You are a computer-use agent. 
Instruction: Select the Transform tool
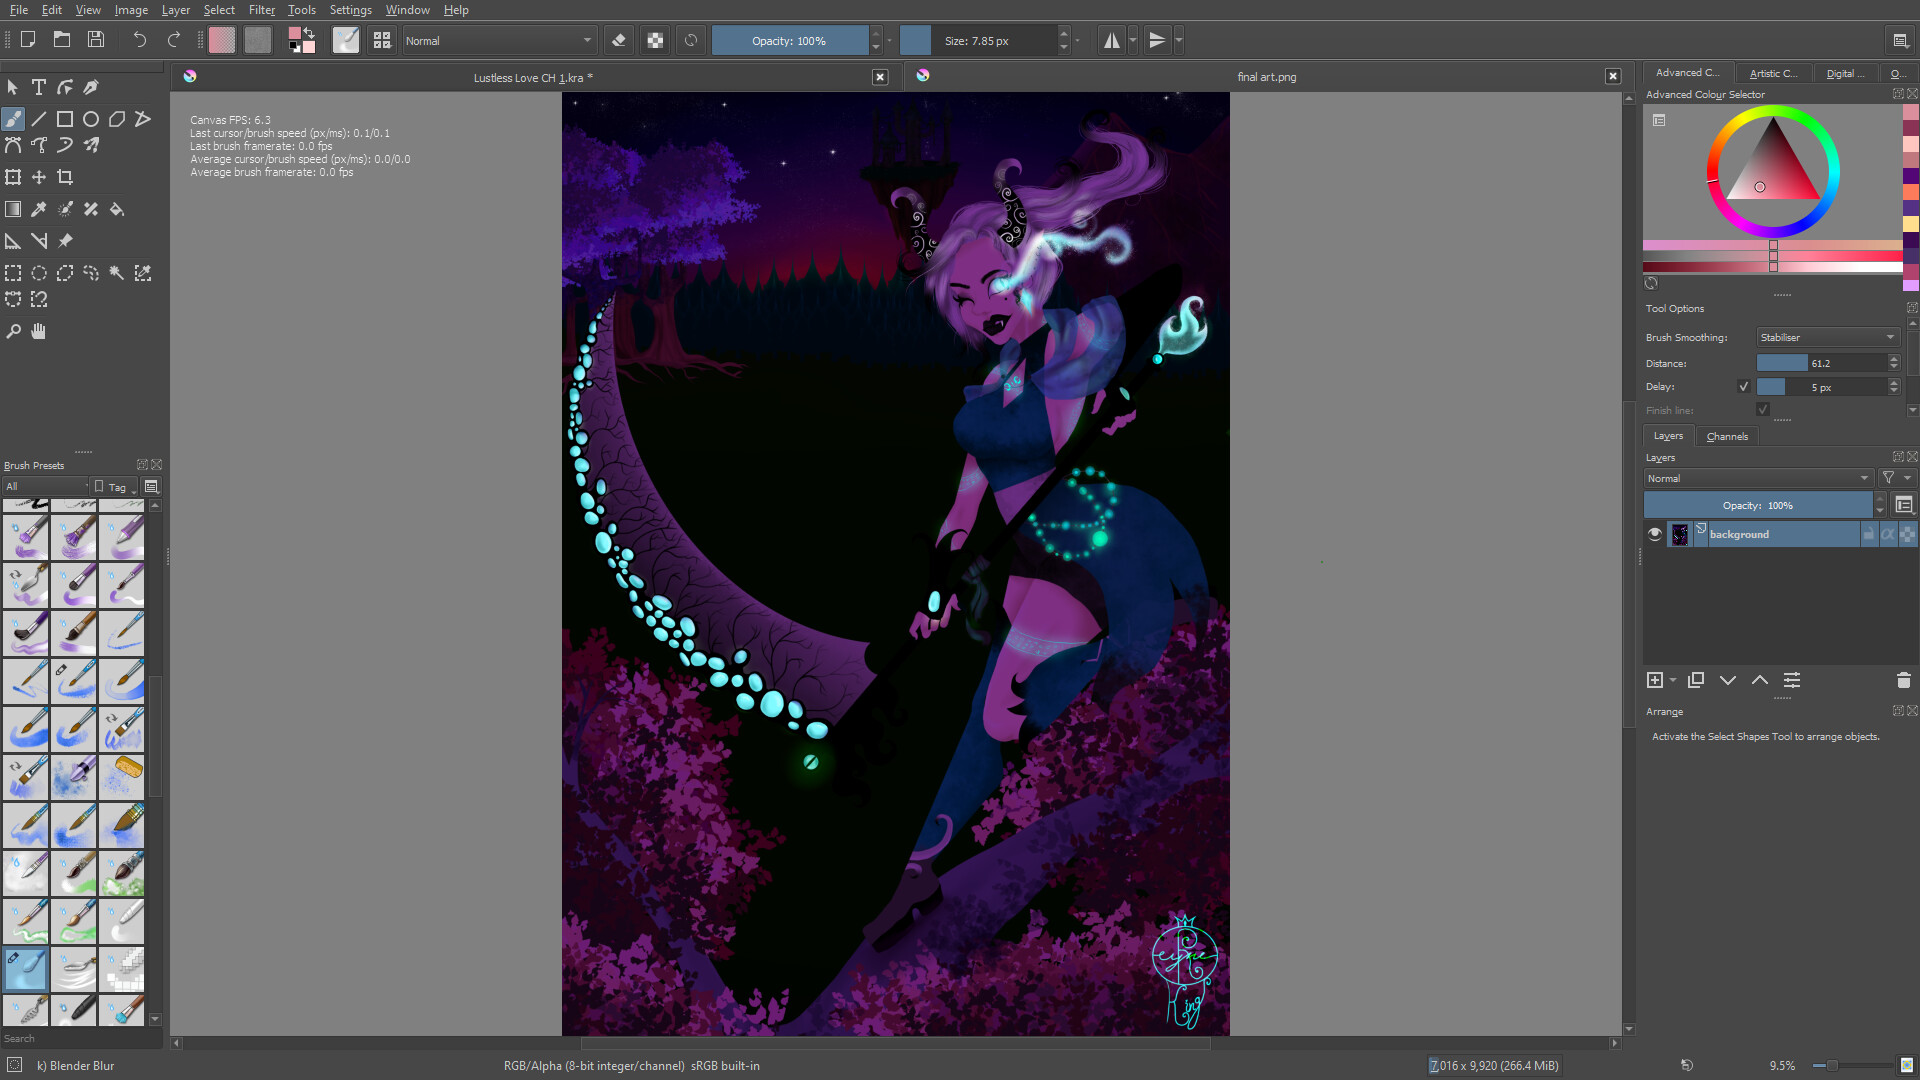13,177
